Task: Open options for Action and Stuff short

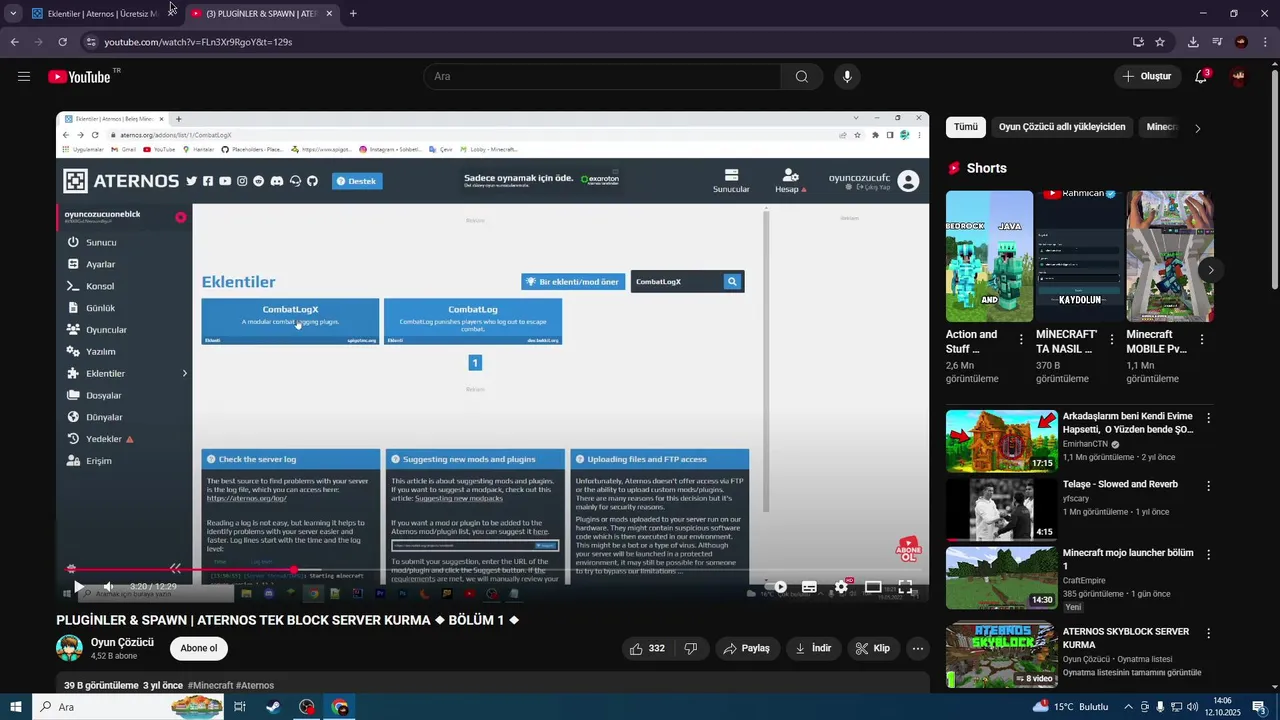Action: [x=1021, y=340]
